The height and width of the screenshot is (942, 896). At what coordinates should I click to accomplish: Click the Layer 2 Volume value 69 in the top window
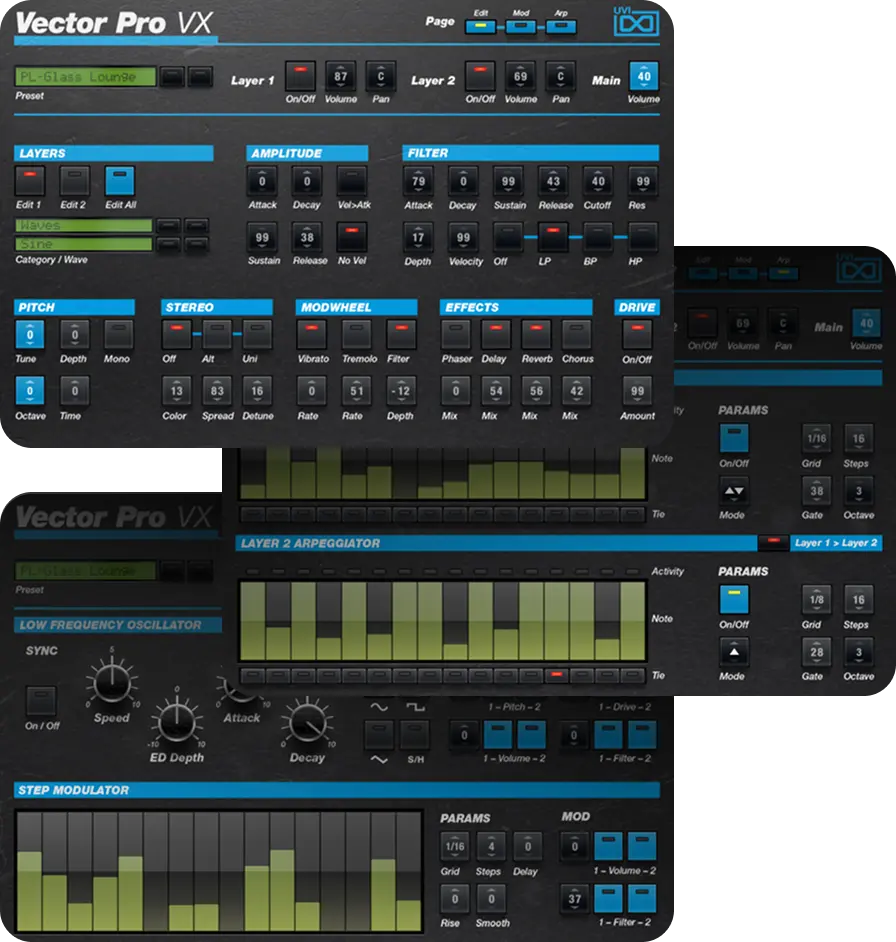520,76
